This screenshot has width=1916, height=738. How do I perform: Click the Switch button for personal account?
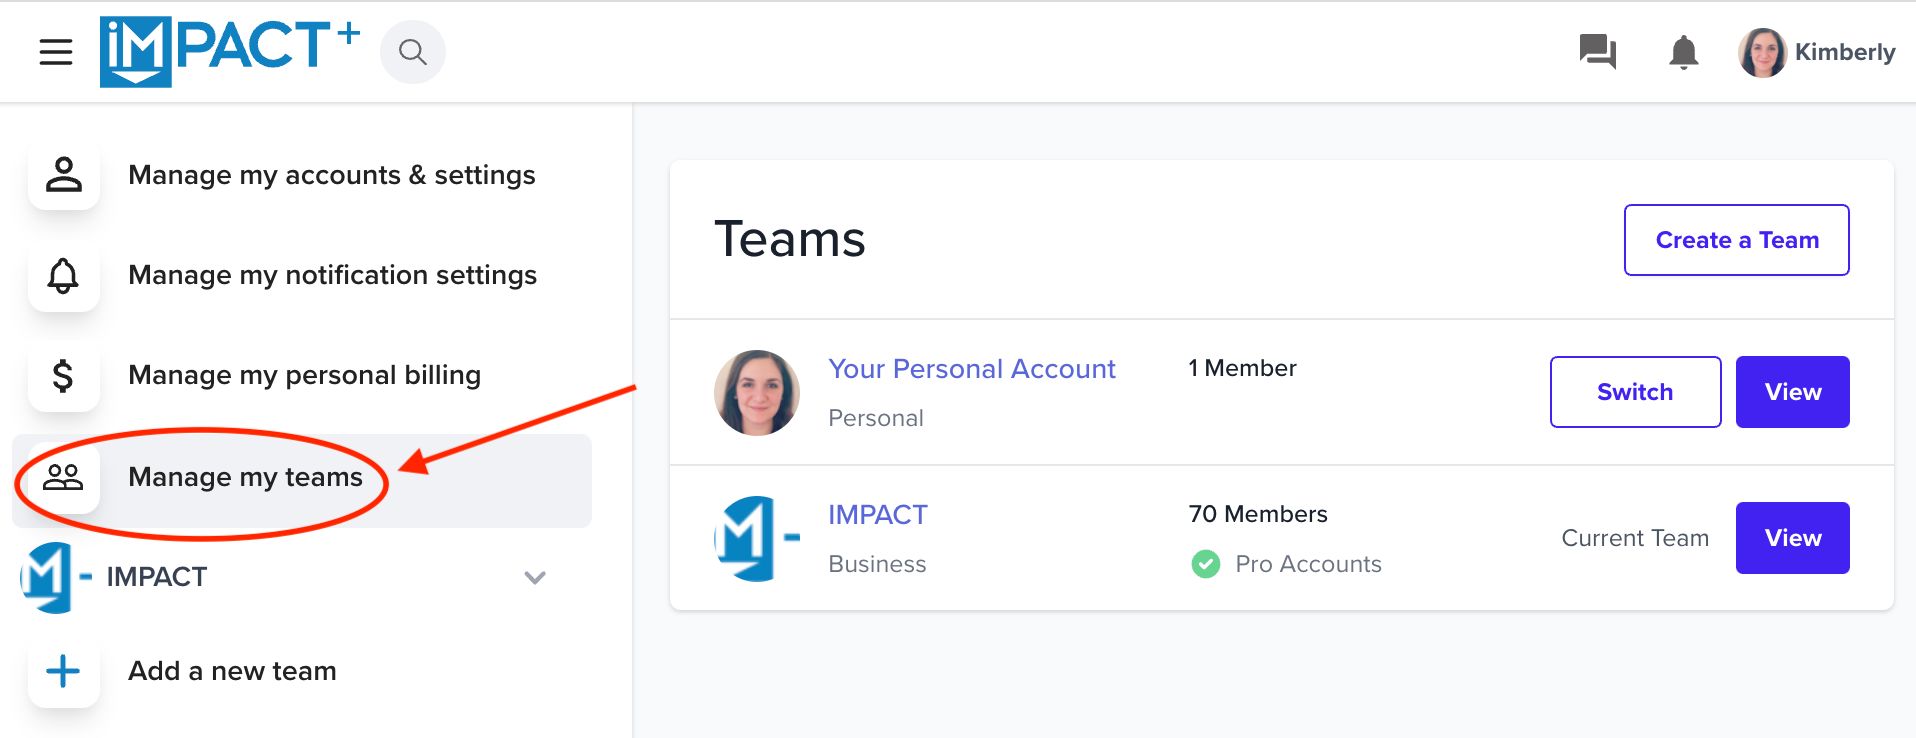(x=1636, y=392)
